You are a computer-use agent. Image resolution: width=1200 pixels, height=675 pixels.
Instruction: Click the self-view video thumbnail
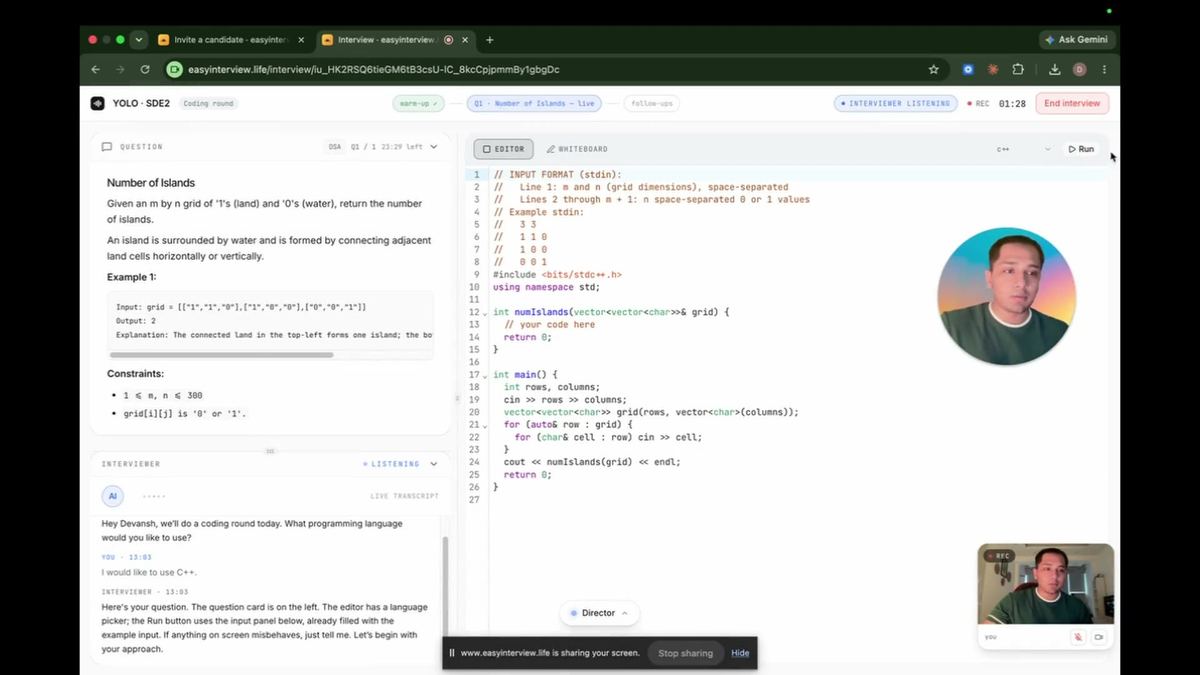(1046, 585)
